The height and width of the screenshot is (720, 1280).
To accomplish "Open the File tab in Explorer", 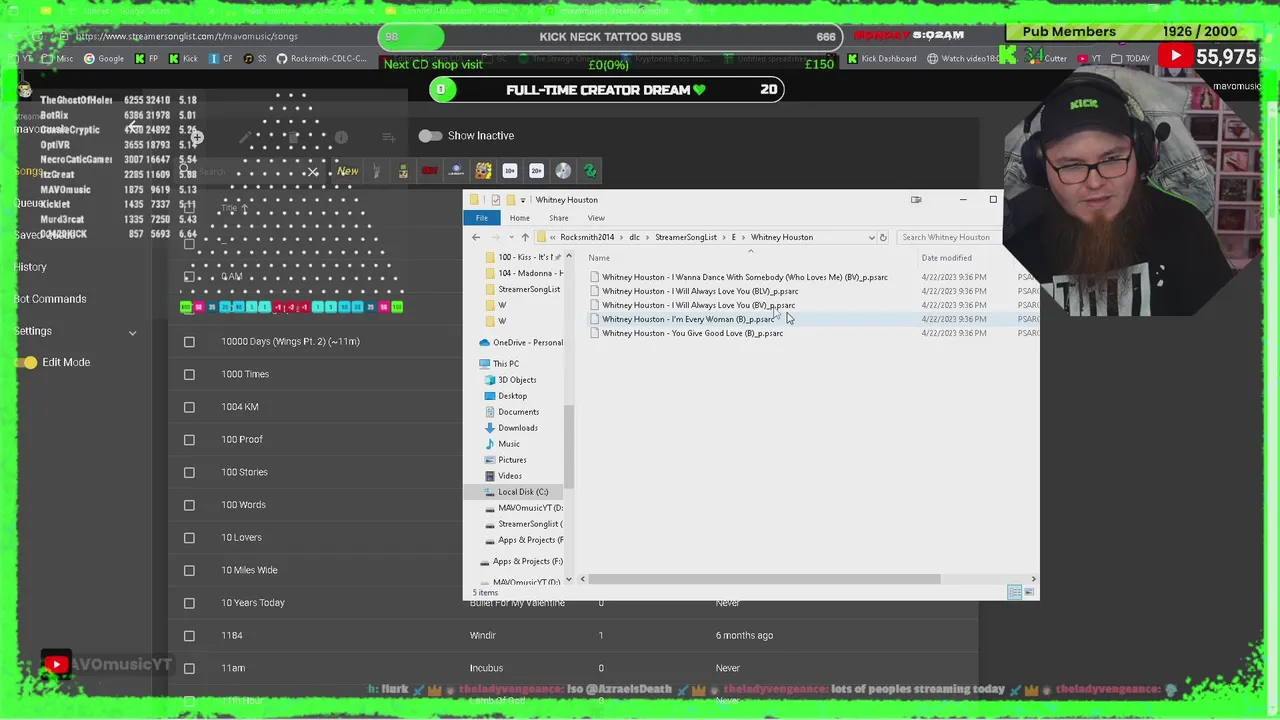I will 482,218.
